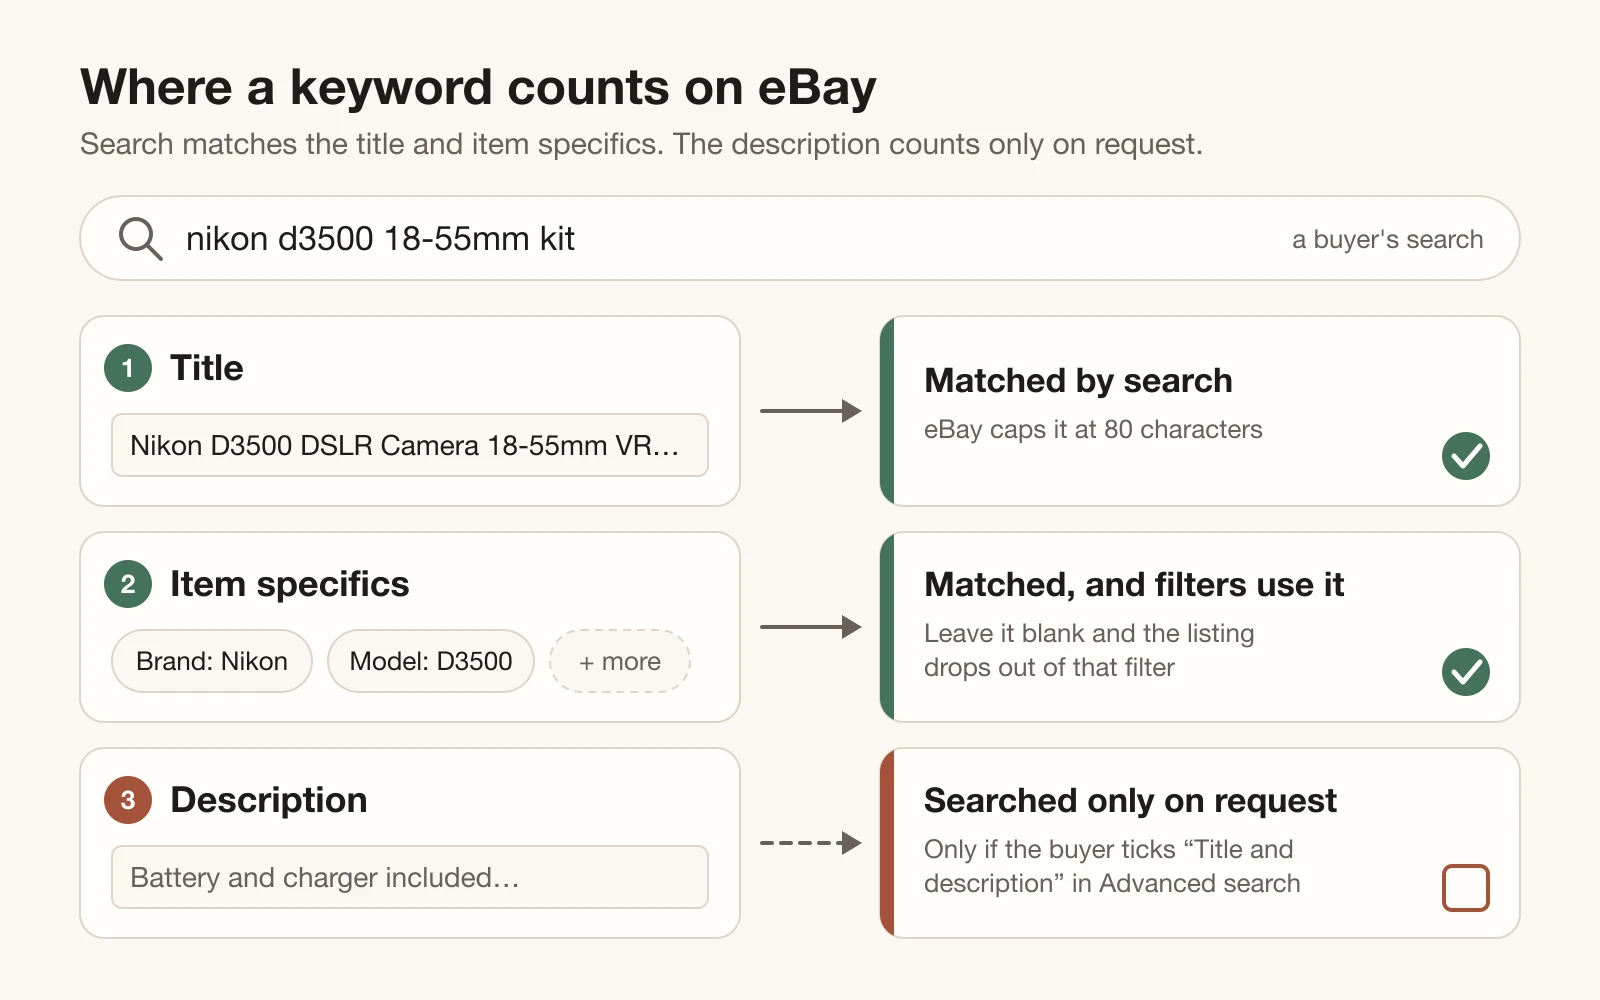
Task: Click the + more item specifics chip
Action: click(x=620, y=661)
